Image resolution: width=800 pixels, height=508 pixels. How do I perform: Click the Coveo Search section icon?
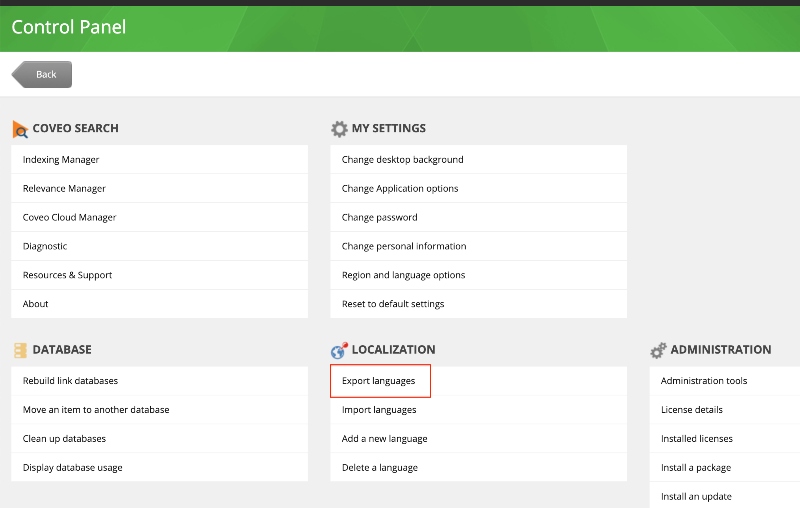click(x=20, y=130)
